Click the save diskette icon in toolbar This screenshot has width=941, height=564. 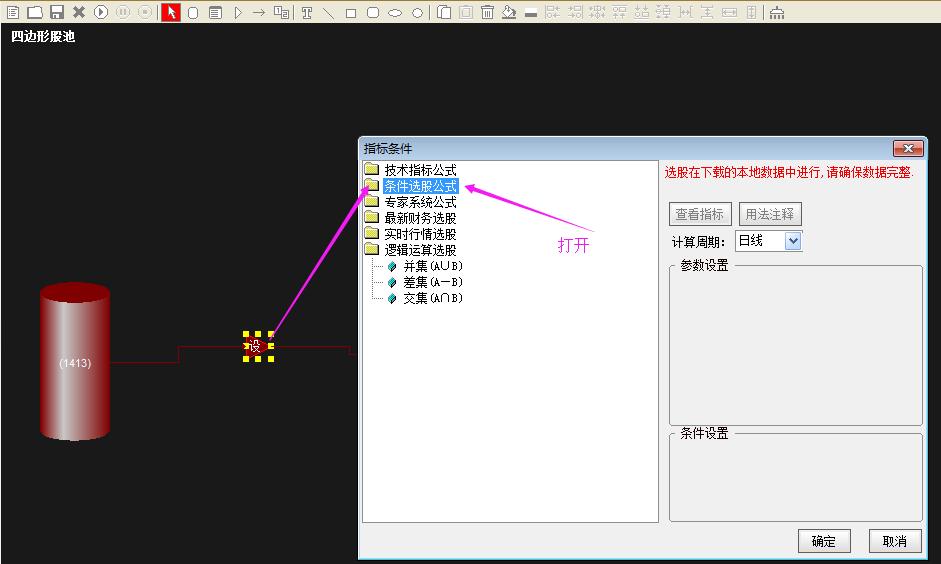(57, 13)
